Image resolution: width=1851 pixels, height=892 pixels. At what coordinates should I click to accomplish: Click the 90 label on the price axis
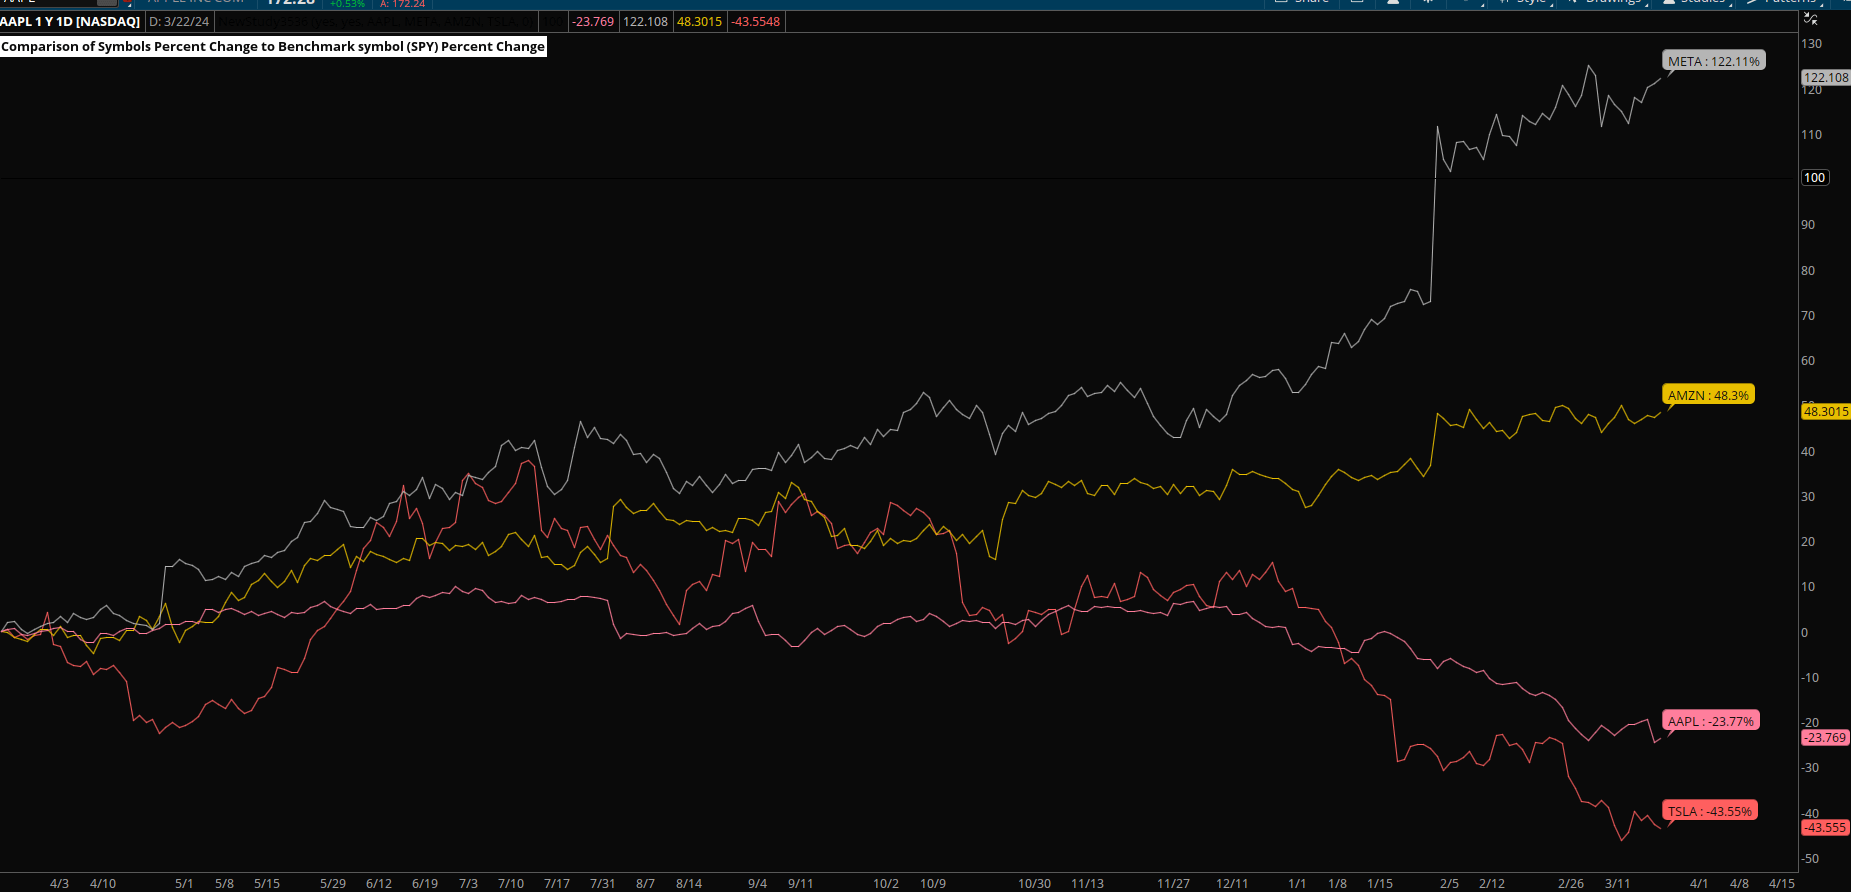(1808, 225)
